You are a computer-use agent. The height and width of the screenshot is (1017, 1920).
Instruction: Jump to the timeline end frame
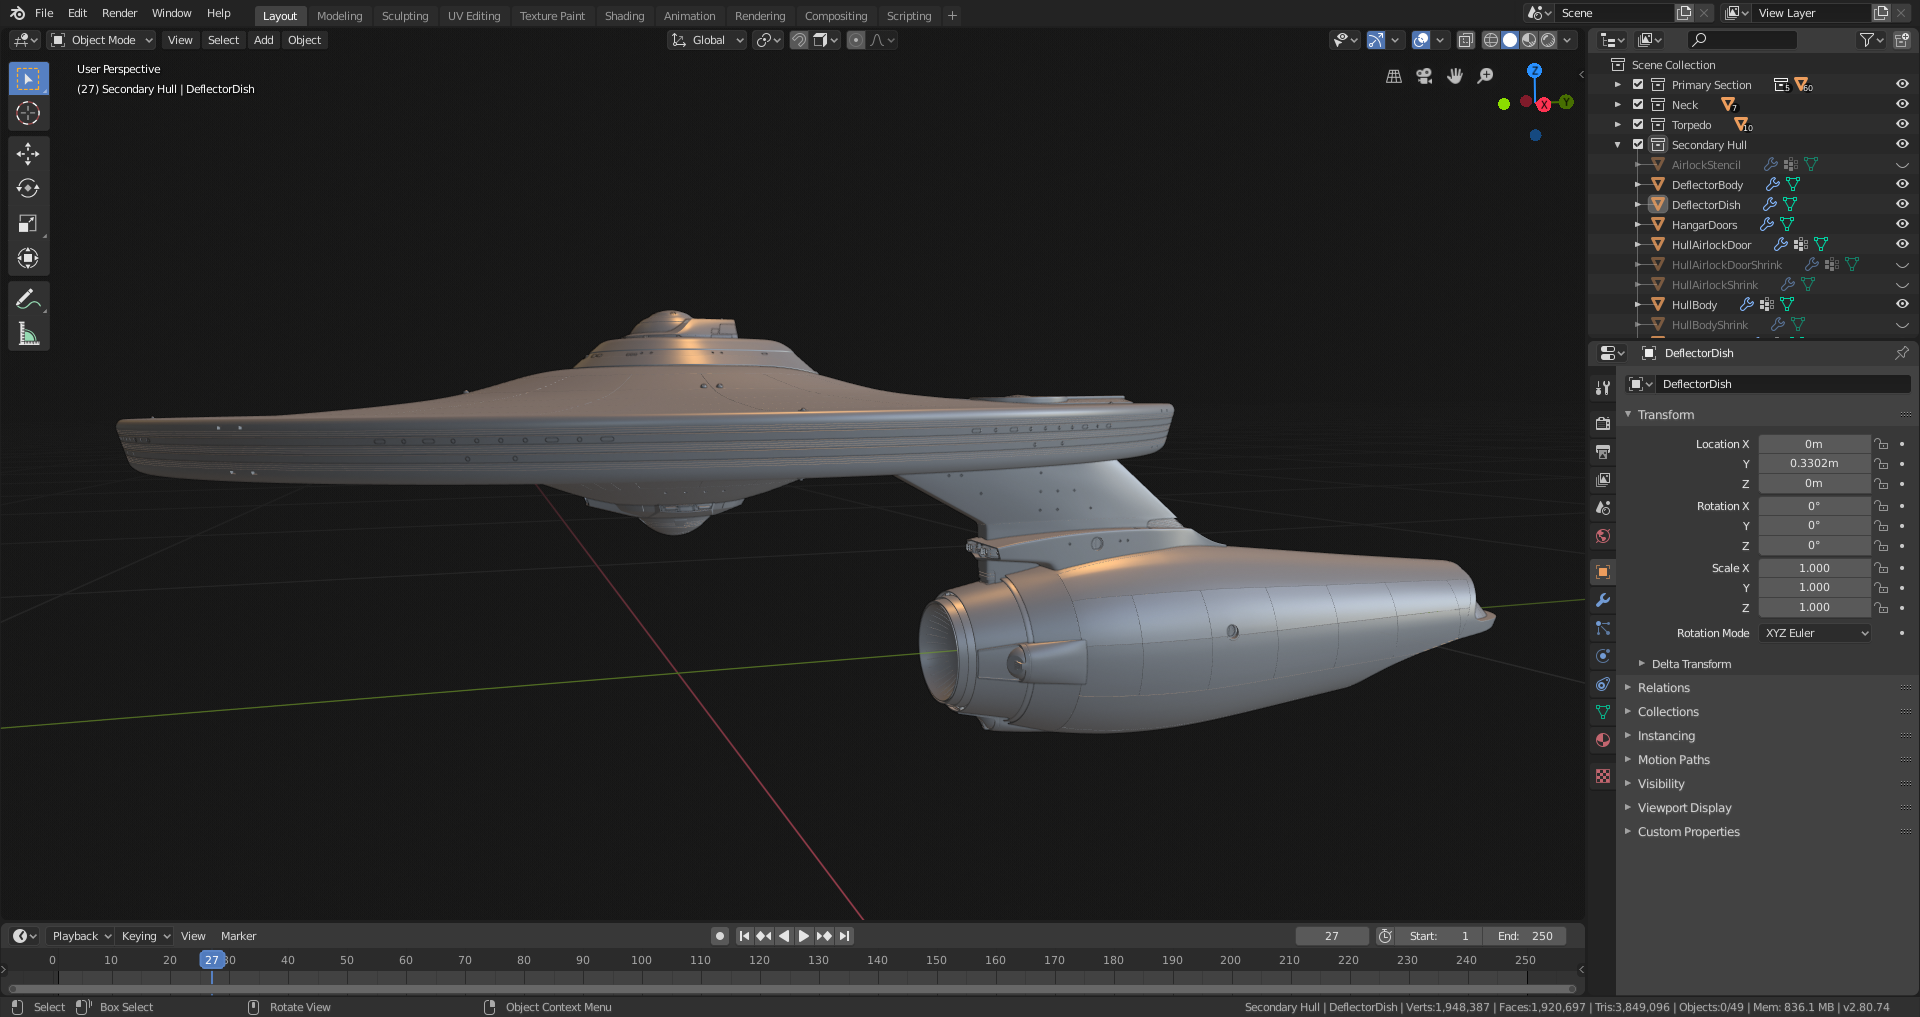click(845, 936)
